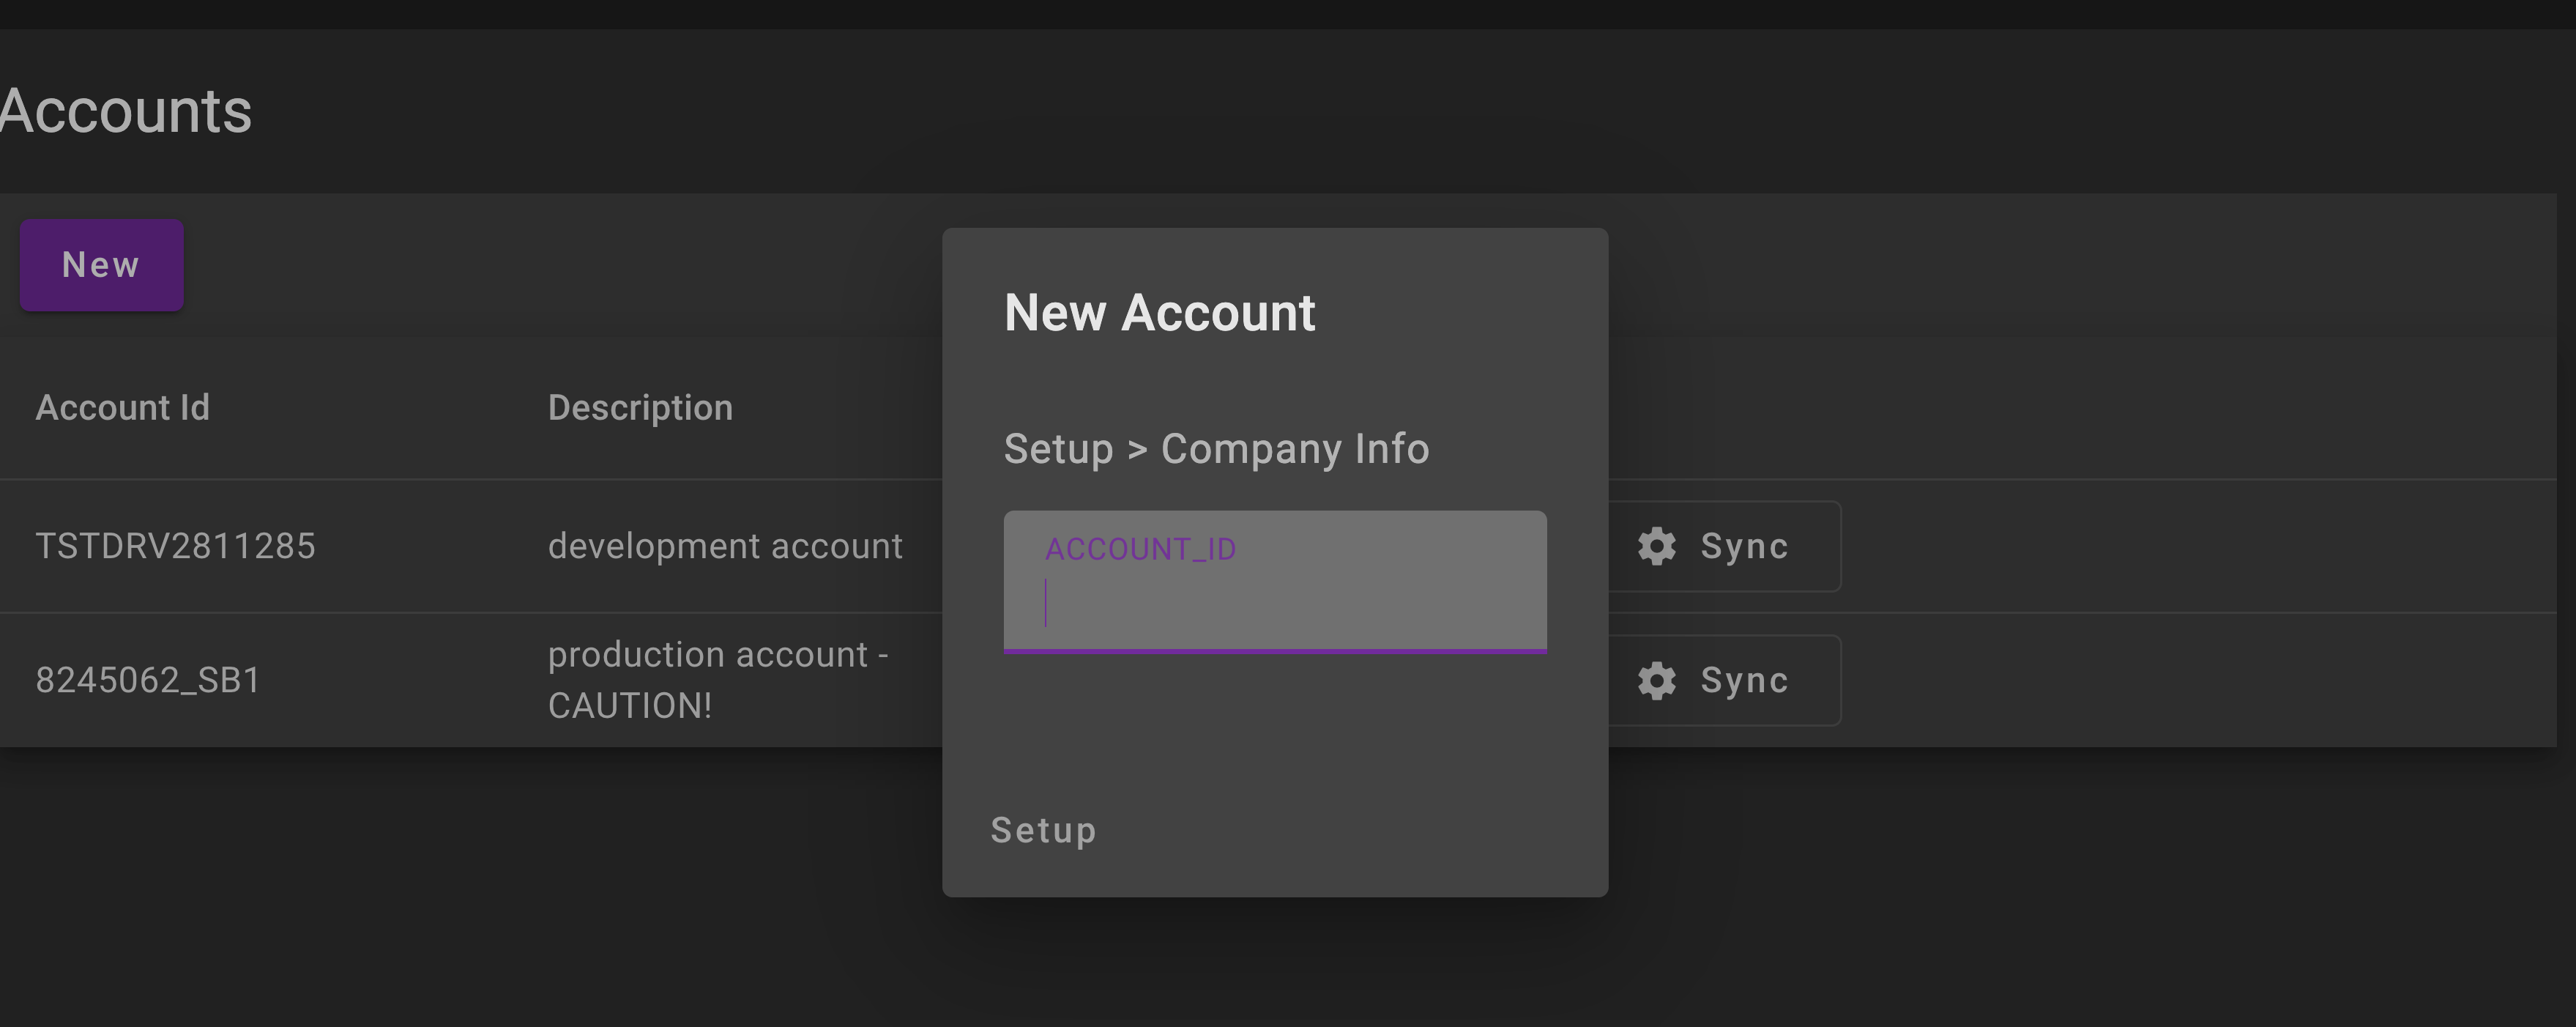2576x1027 pixels.
Task: Click the Setup button in dialog
Action: coord(1043,831)
